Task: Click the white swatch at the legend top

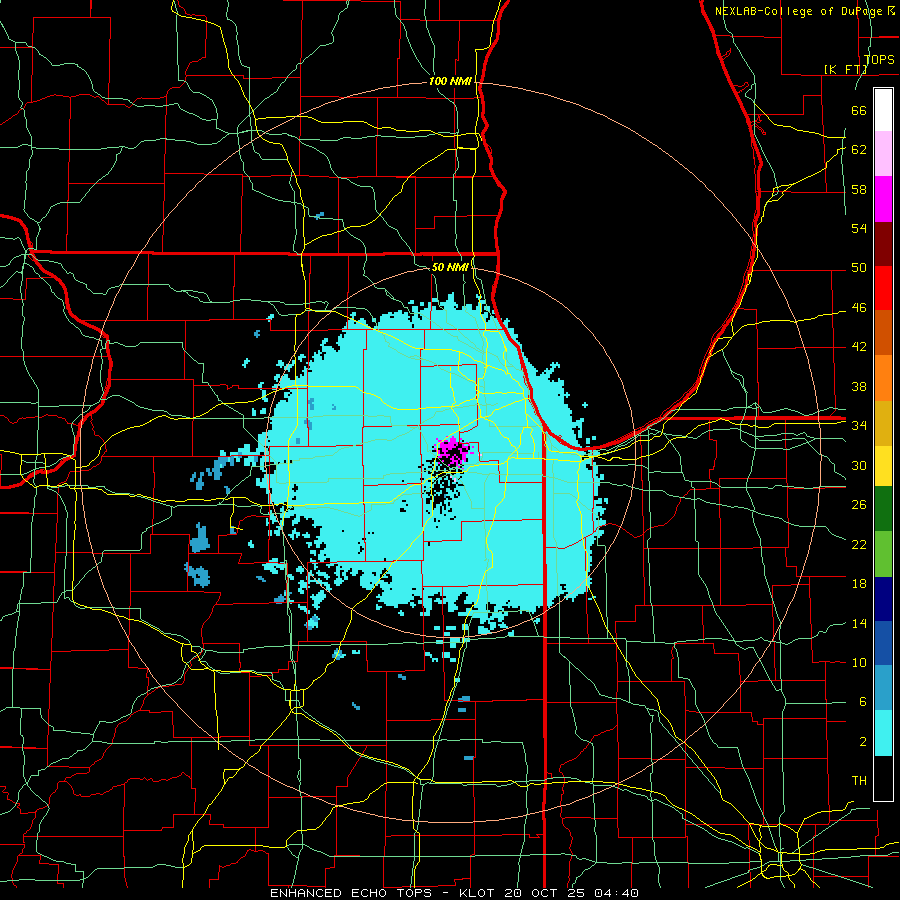Action: 883,110
